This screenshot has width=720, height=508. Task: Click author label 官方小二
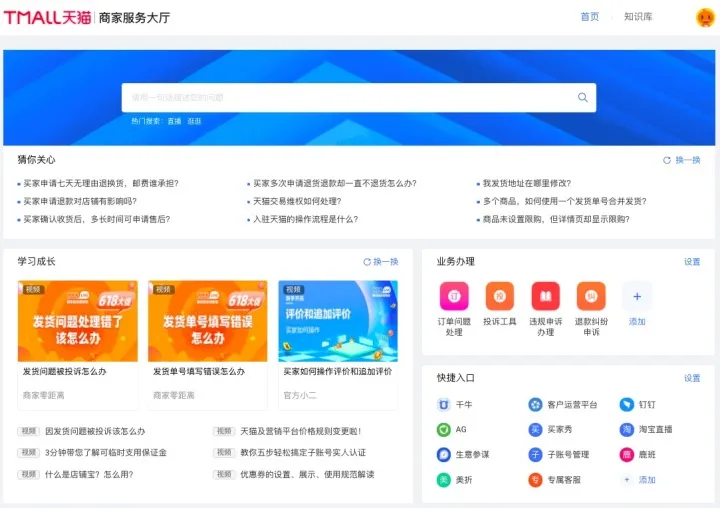tap(300, 395)
